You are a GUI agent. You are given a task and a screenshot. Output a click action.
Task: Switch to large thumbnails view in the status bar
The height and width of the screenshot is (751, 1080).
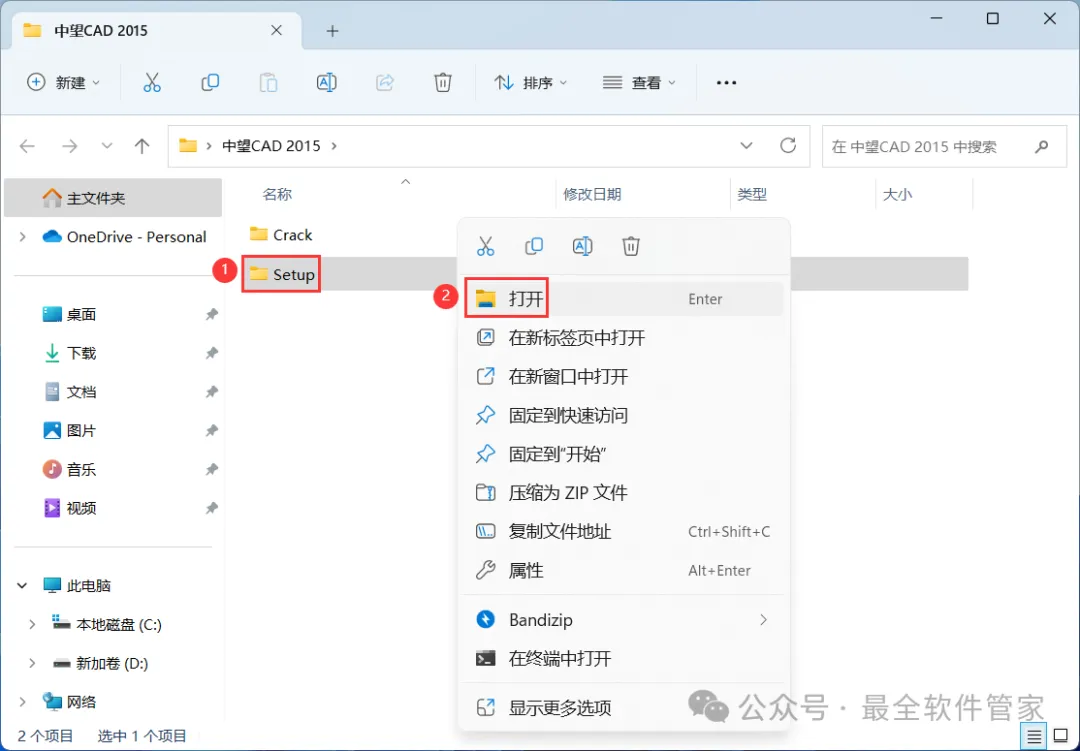coord(1061,737)
